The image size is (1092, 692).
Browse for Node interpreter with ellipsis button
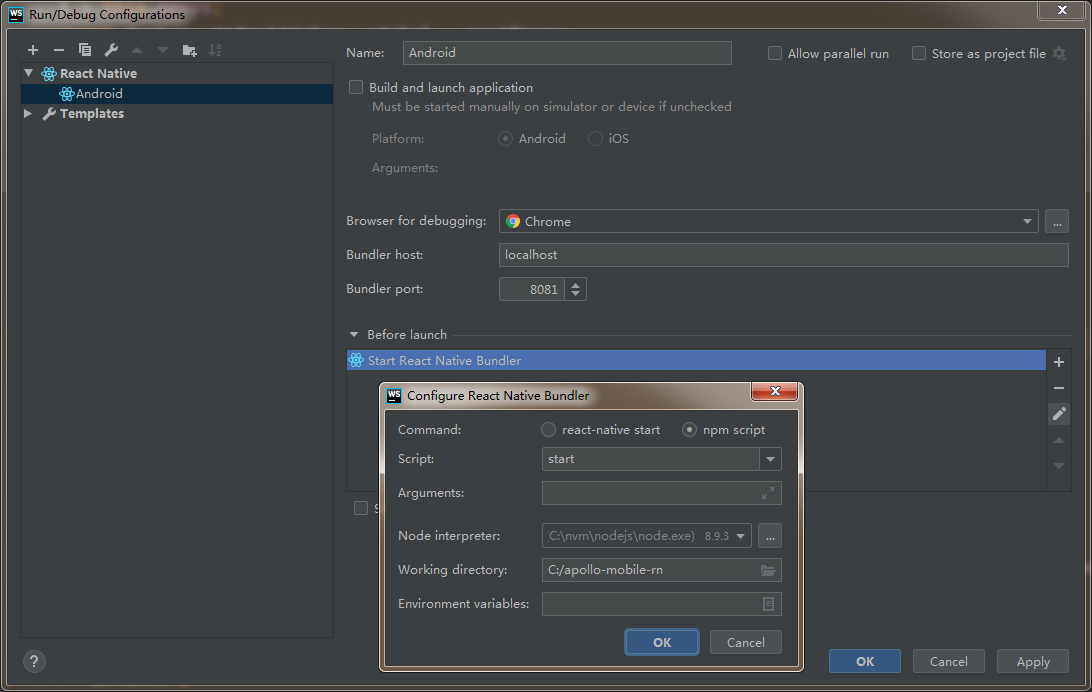click(770, 536)
